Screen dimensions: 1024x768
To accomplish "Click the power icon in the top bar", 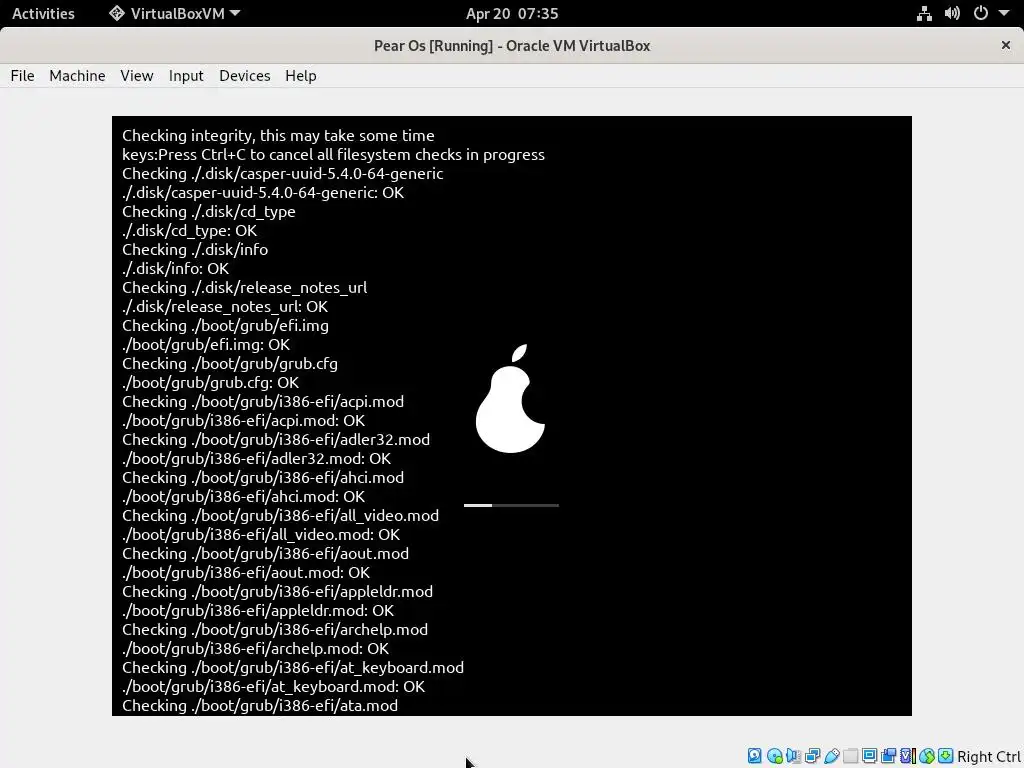I will click(981, 13).
